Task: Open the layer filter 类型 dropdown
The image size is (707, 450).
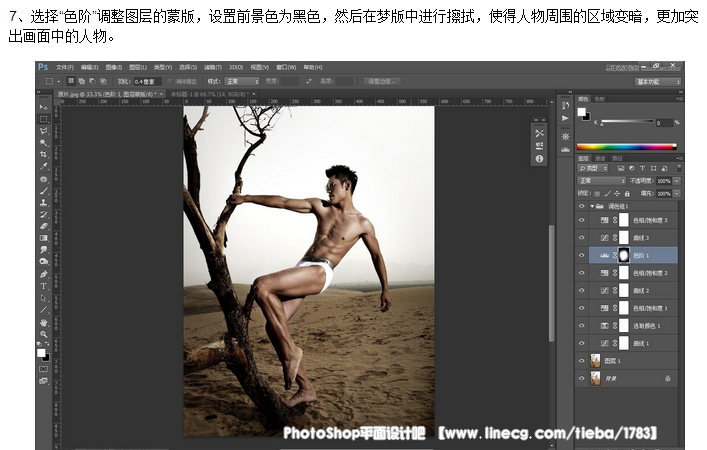Action: (593, 168)
